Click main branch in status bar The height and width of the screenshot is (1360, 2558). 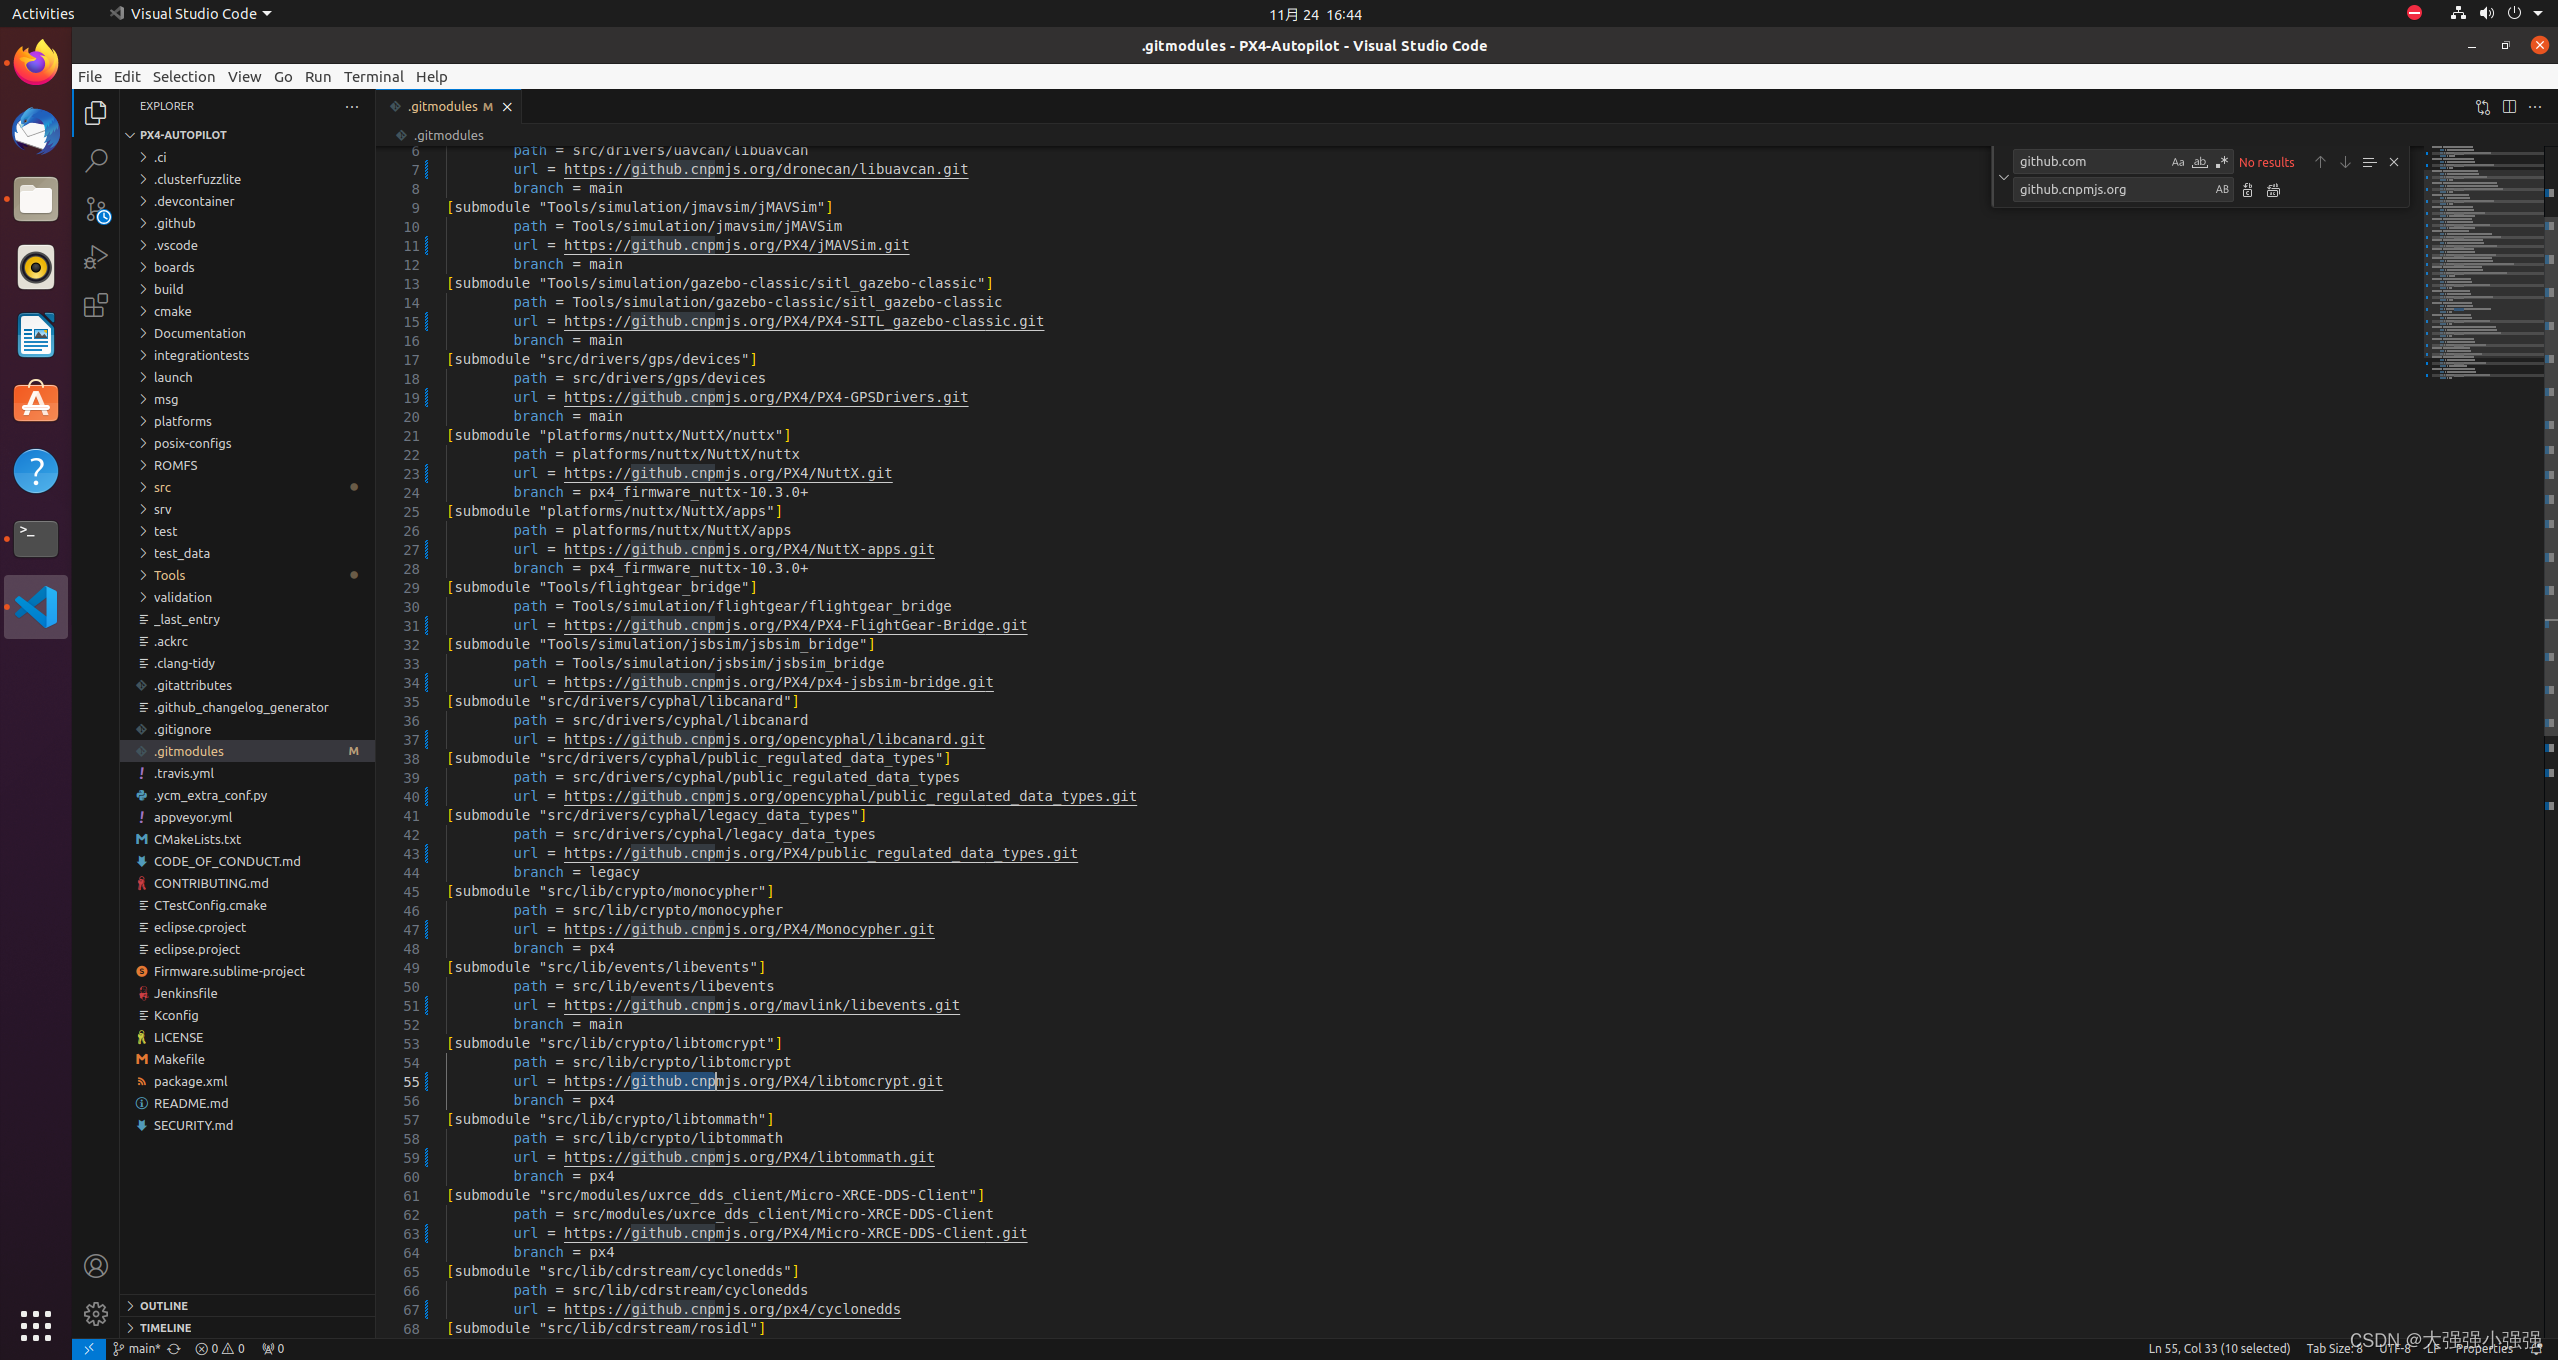[x=138, y=1348]
